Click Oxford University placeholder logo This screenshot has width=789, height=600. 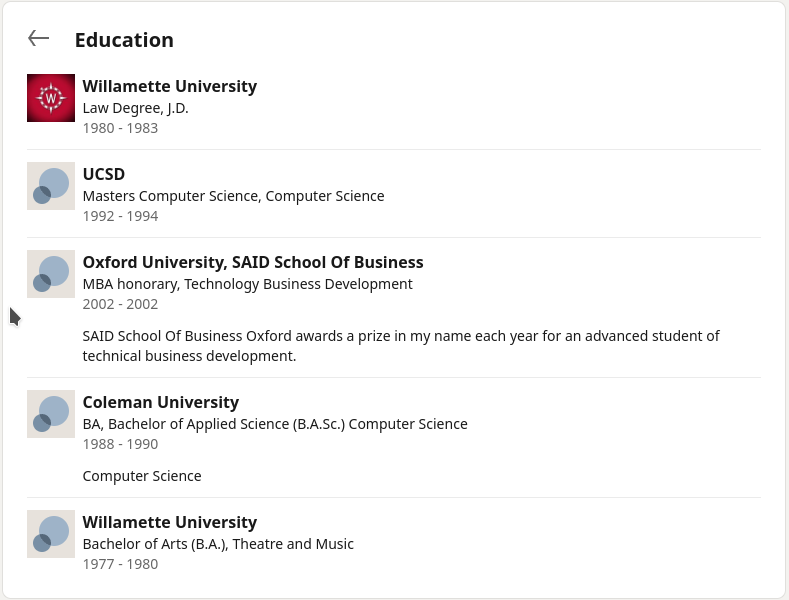coord(51,274)
